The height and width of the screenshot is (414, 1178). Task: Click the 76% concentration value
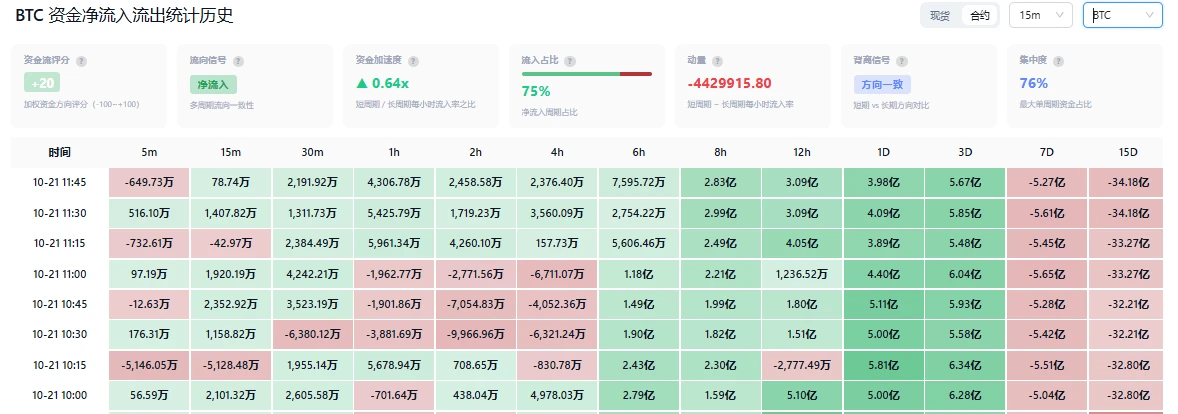click(1034, 83)
